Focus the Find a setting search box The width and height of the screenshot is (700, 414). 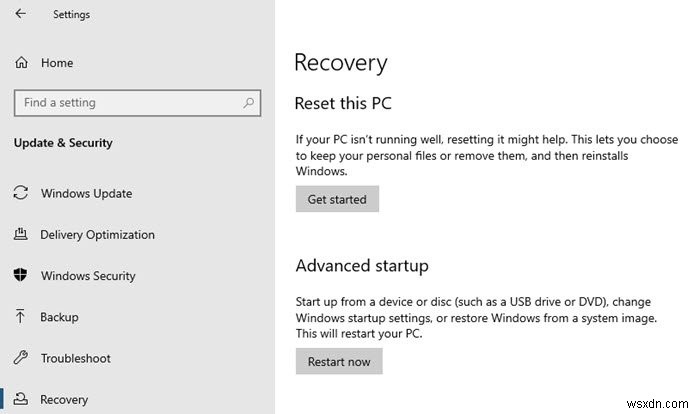pos(138,103)
